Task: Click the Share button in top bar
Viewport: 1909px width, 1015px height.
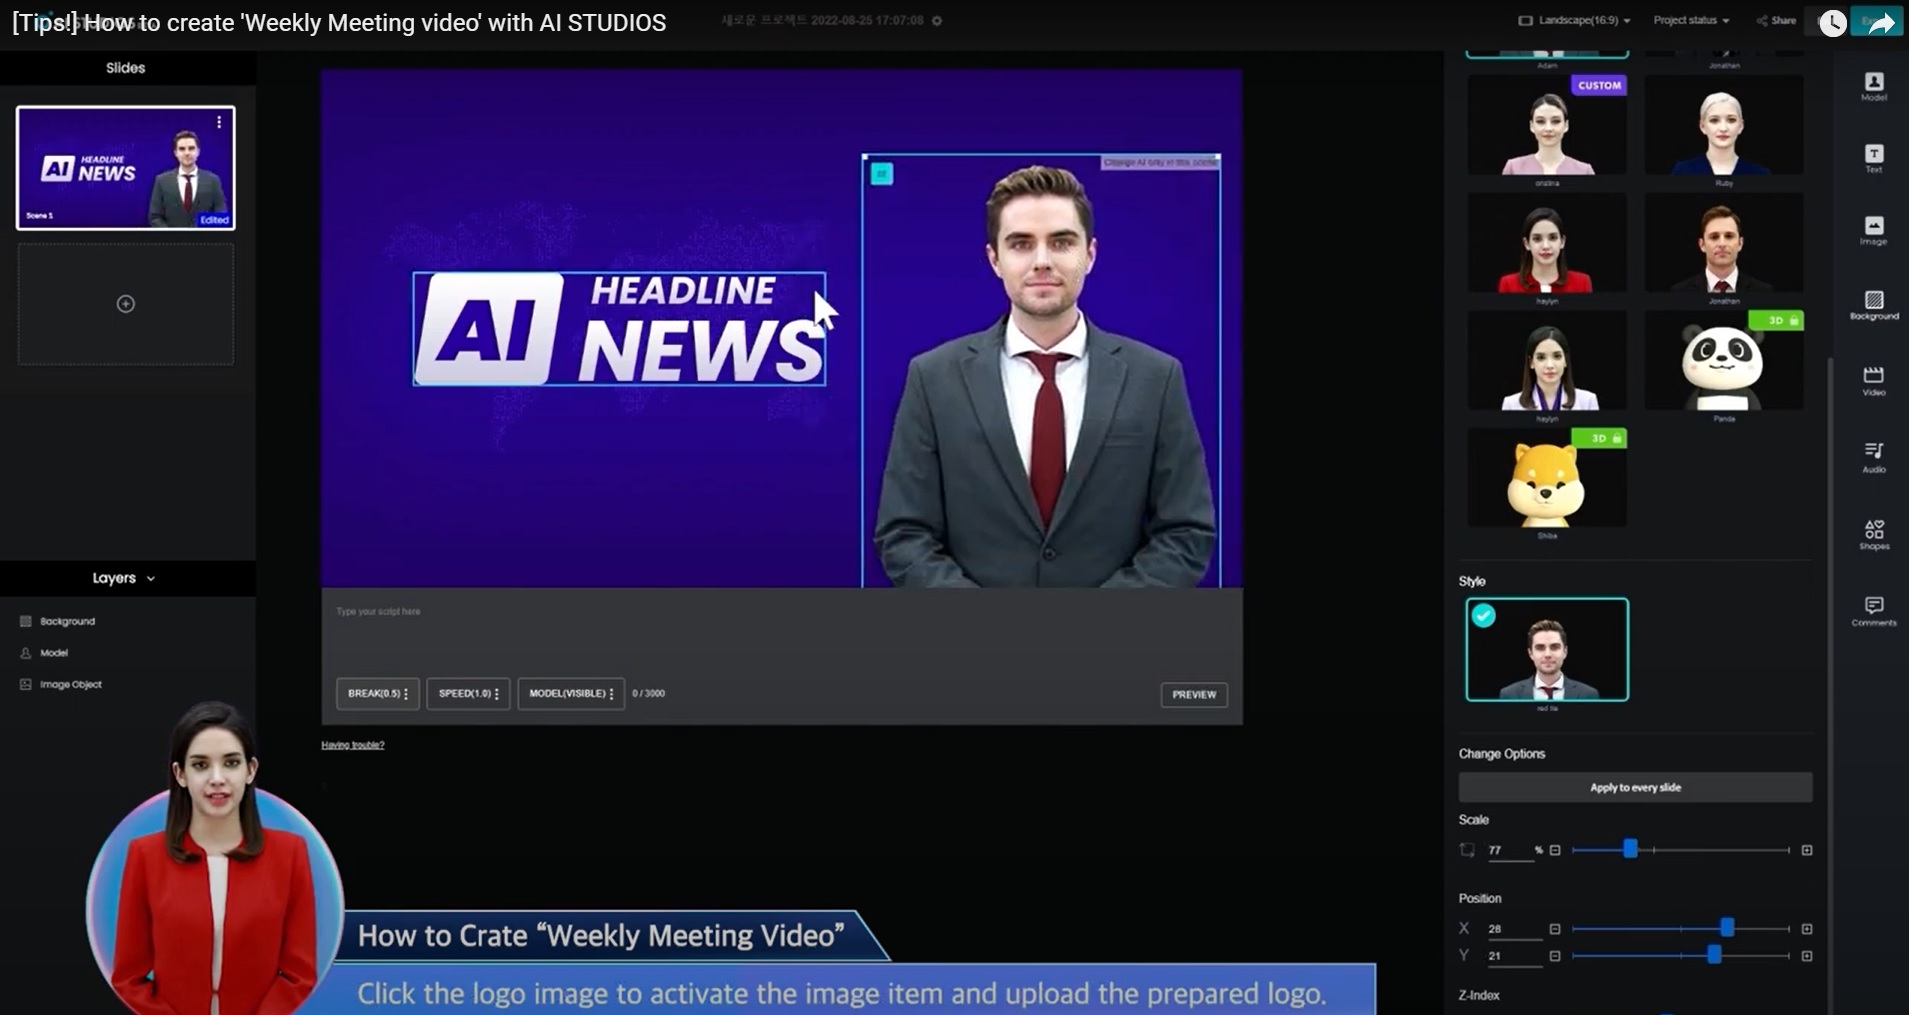Action: pos(1776,20)
